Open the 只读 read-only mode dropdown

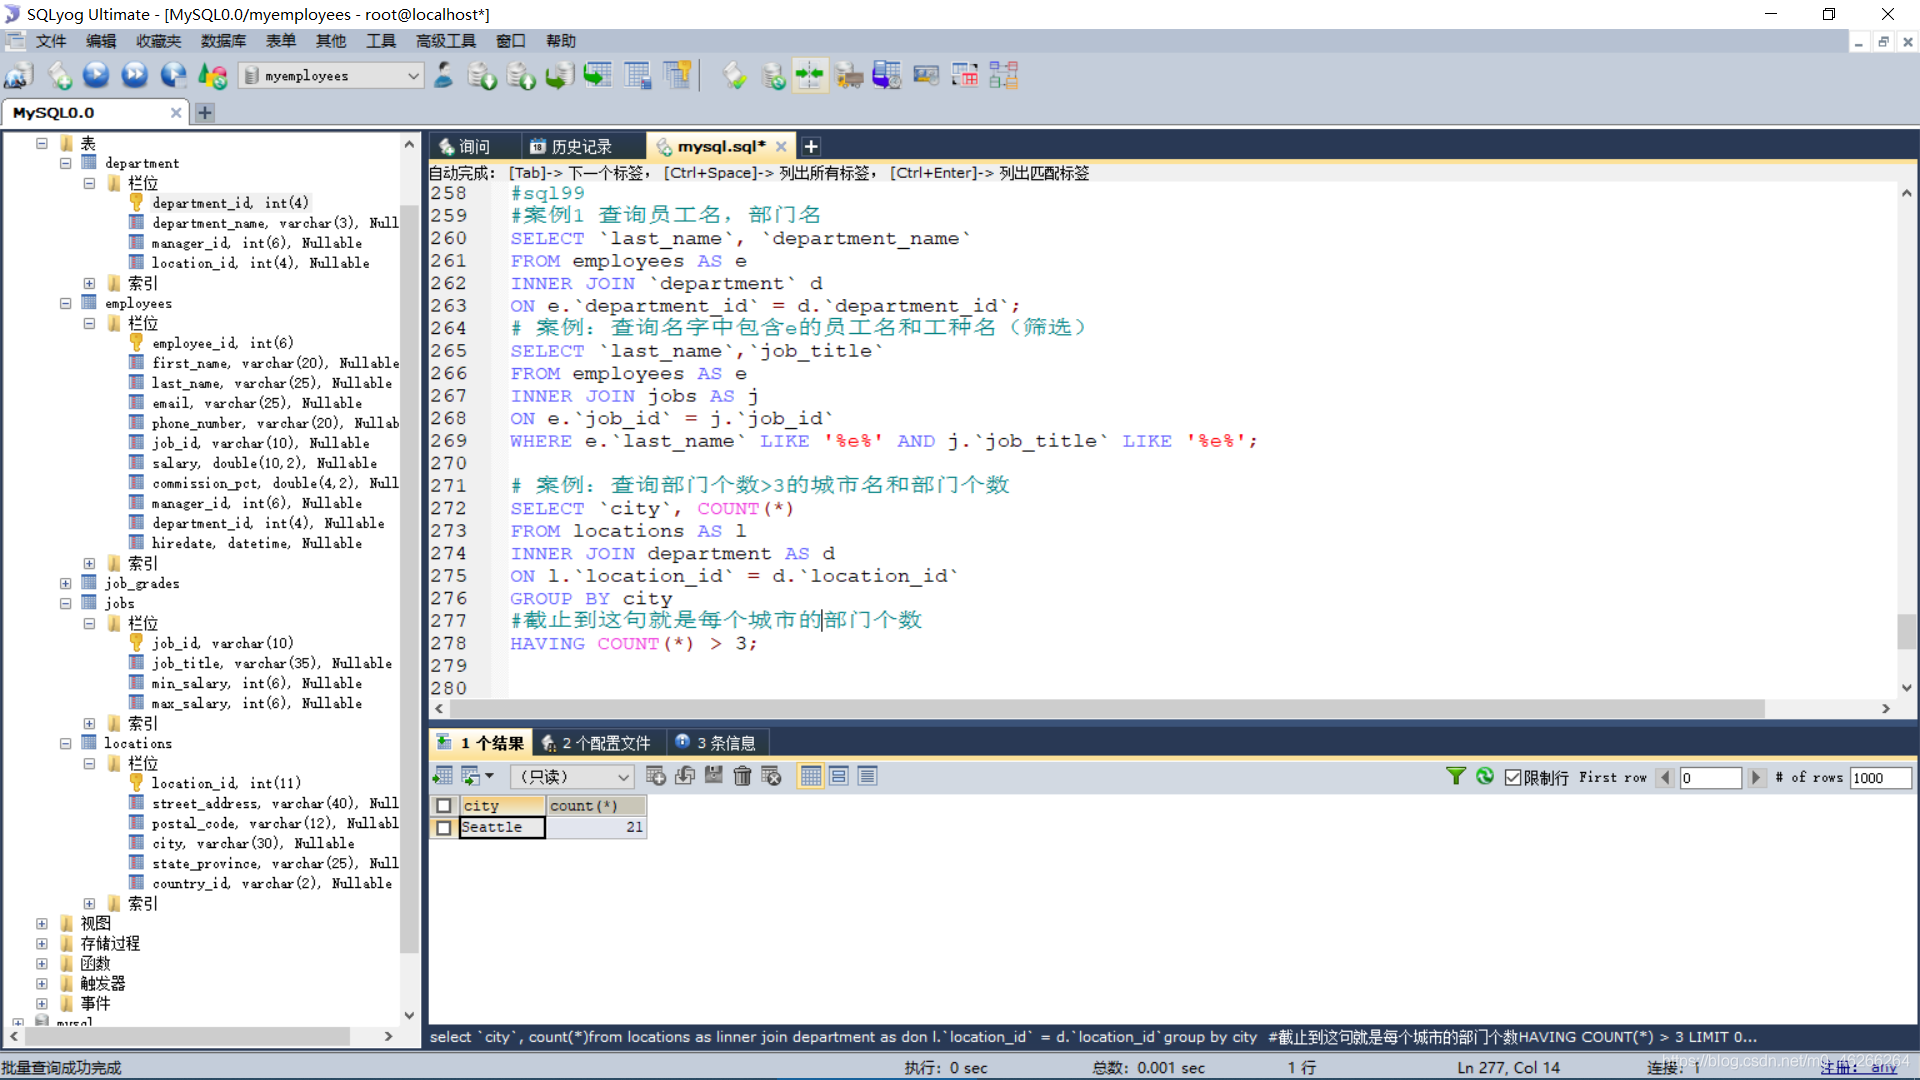pyautogui.click(x=572, y=777)
